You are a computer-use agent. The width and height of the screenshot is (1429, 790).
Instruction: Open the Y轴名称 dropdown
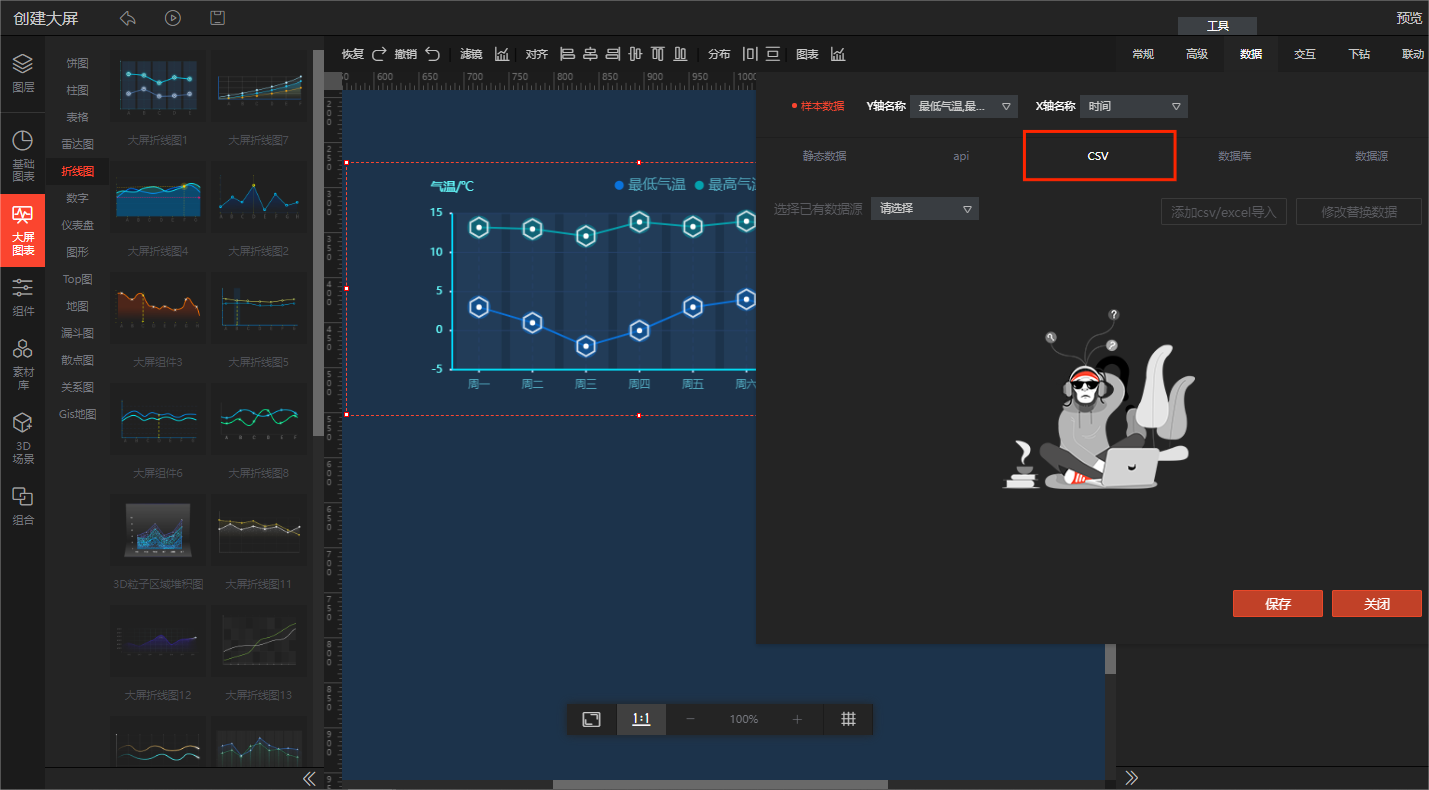(x=963, y=106)
